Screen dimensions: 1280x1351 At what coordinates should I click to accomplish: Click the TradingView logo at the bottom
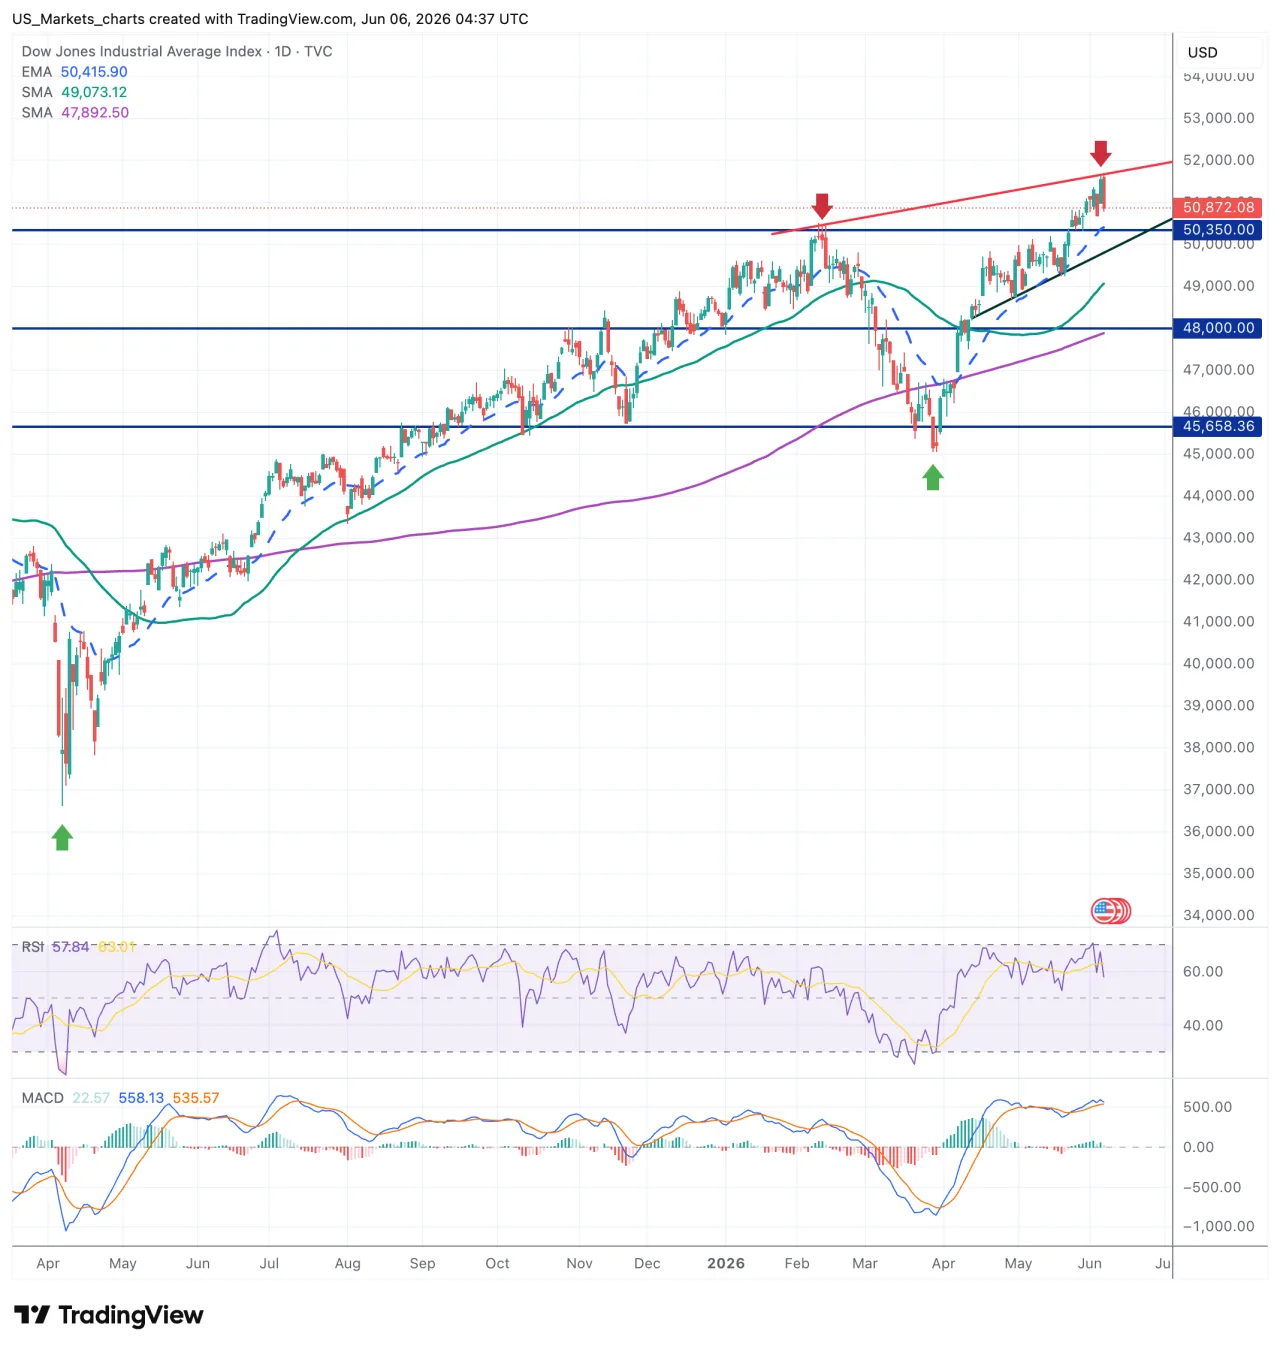(109, 1315)
